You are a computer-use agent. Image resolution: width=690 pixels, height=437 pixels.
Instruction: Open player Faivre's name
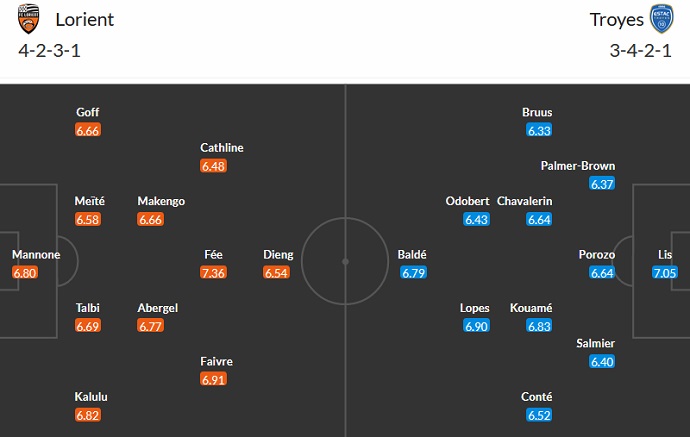pyautogui.click(x=214, y=362)
